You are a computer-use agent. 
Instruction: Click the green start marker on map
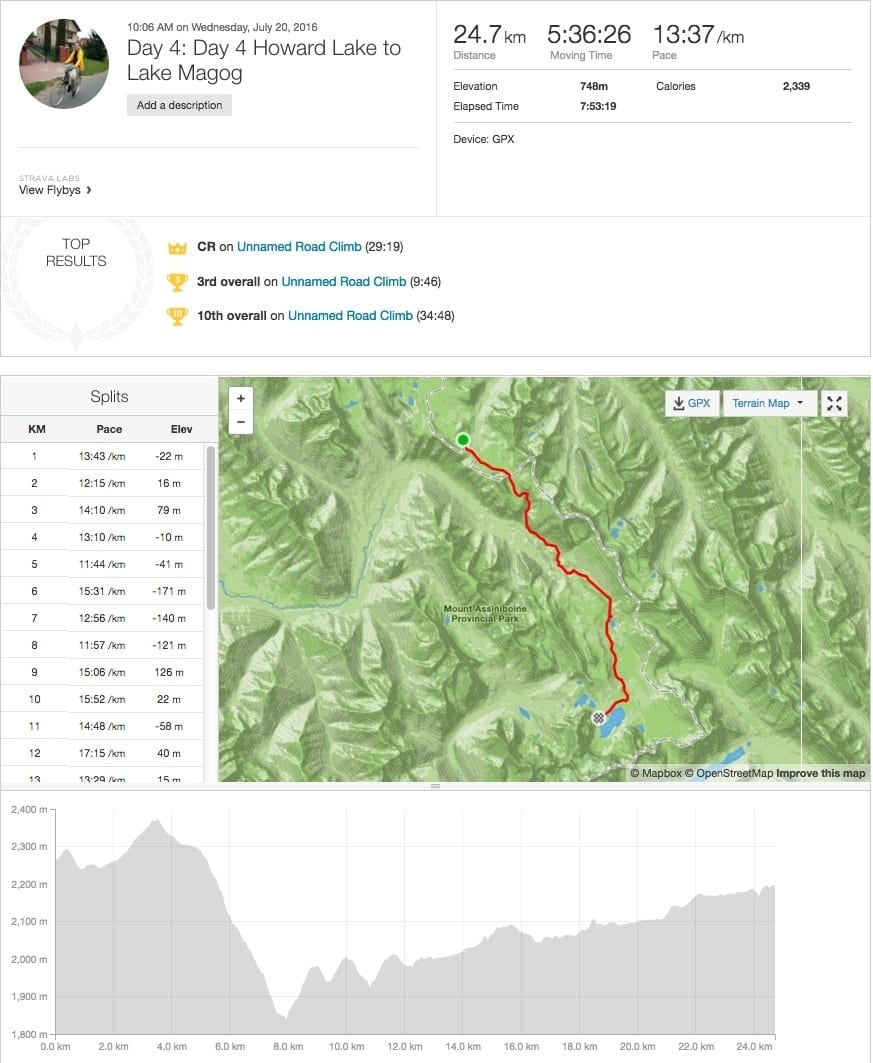463,439
